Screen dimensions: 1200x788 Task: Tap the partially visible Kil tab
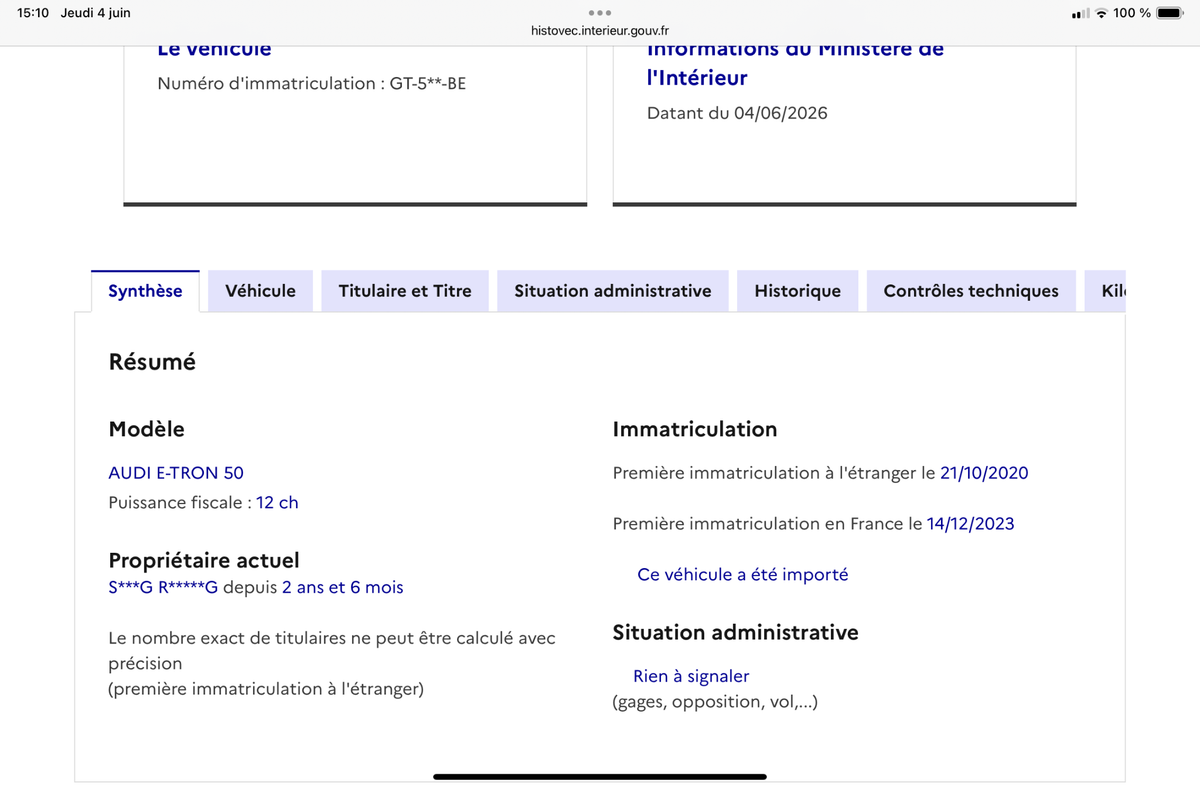coord(1106,291)
